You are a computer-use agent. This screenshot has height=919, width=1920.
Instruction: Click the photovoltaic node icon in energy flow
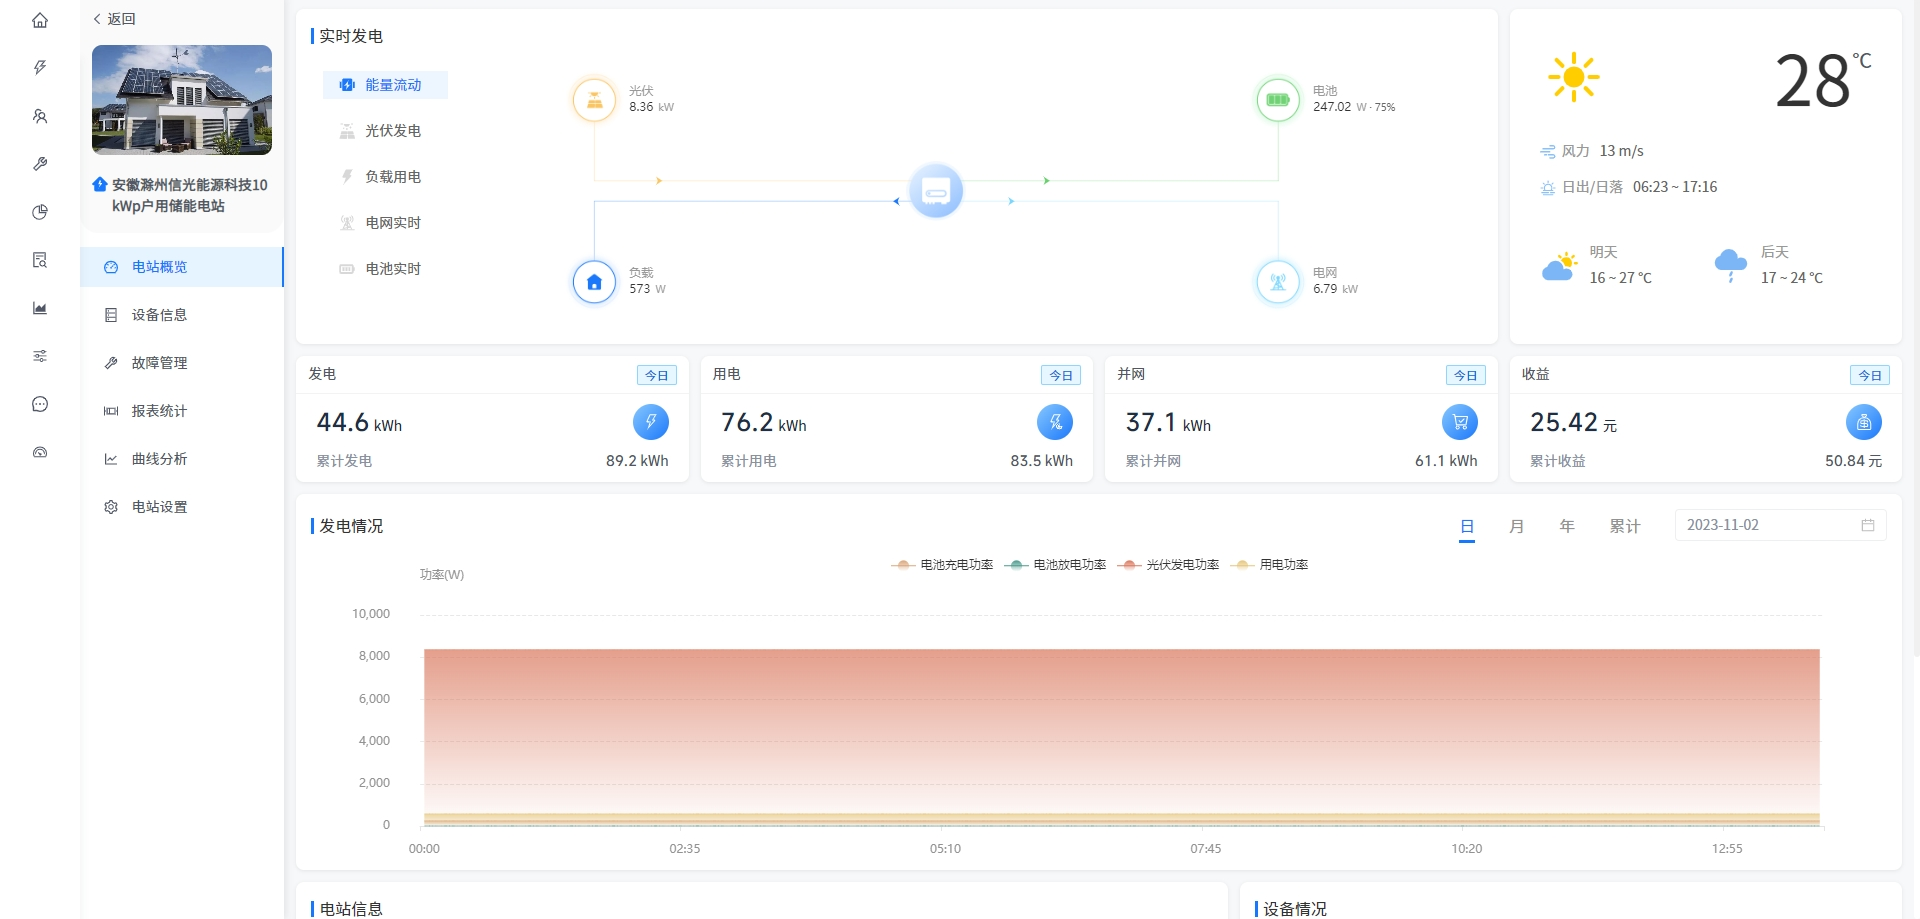[594, 100]
